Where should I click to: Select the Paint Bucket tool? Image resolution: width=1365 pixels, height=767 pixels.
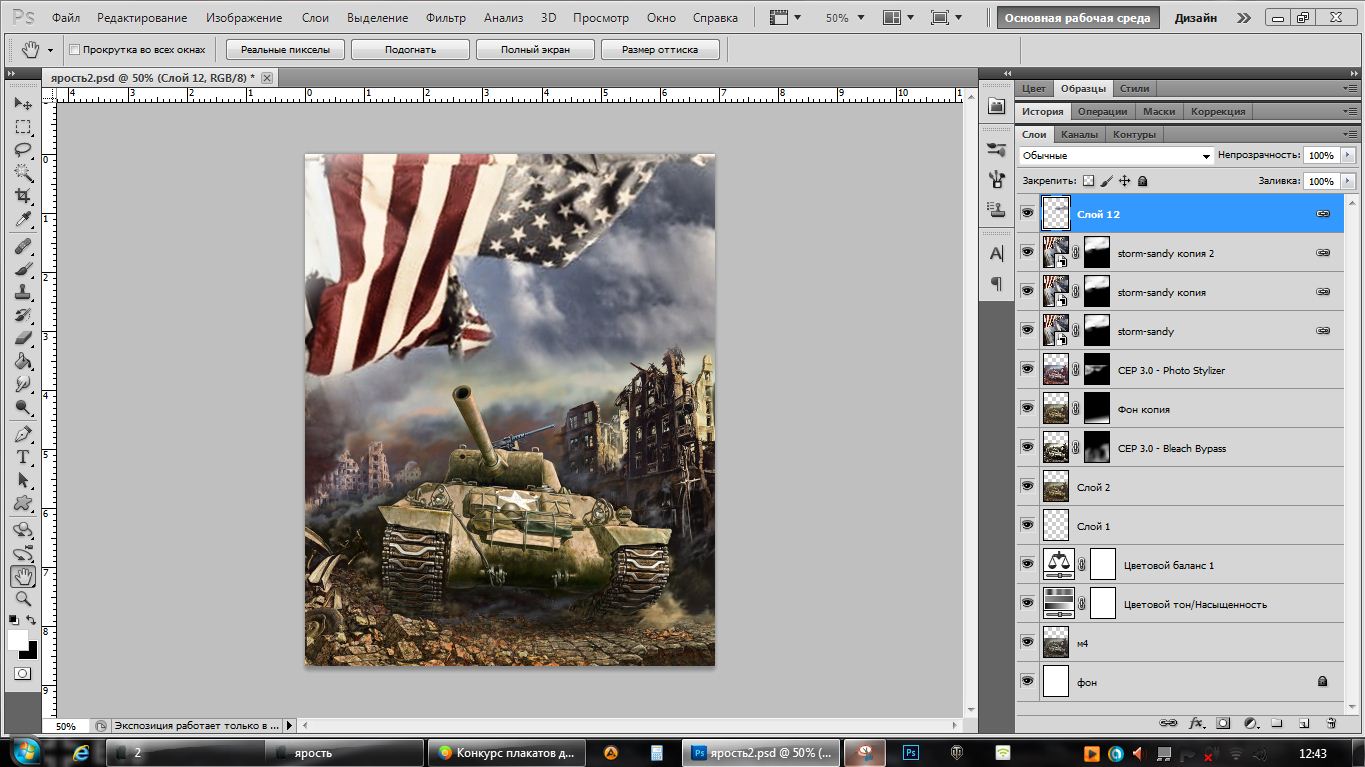(x=23, y=361)
